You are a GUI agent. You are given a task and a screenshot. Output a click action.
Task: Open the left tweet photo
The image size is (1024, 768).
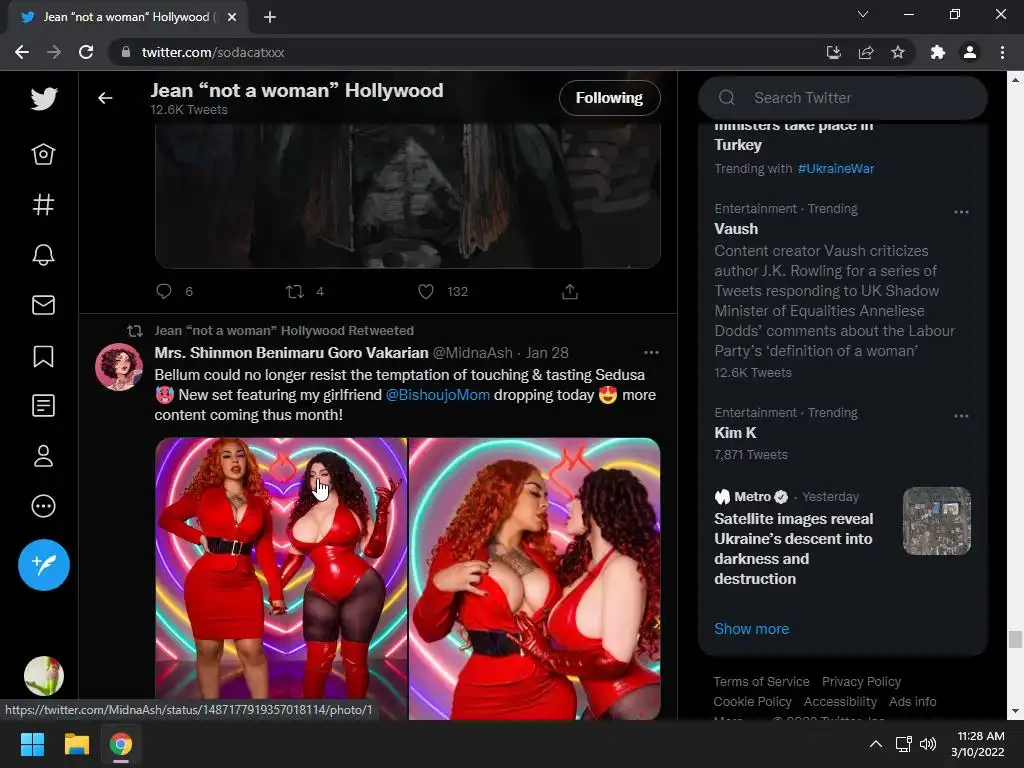[x=281, y=579]
